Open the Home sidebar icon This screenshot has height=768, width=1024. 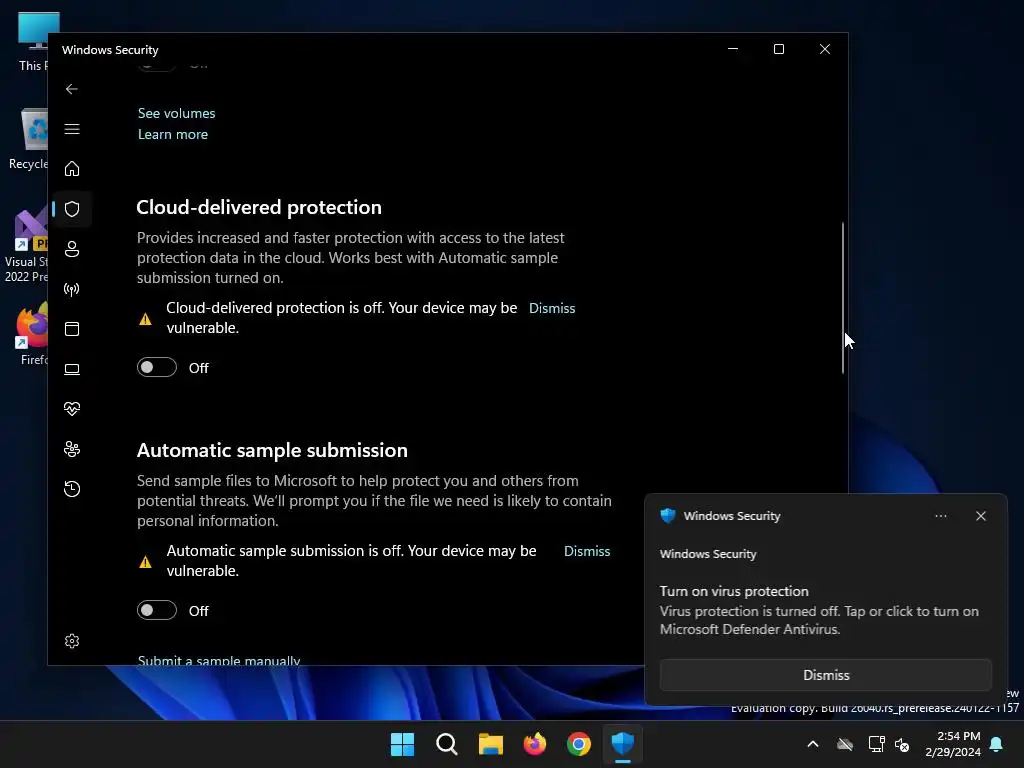coord(72,168)
